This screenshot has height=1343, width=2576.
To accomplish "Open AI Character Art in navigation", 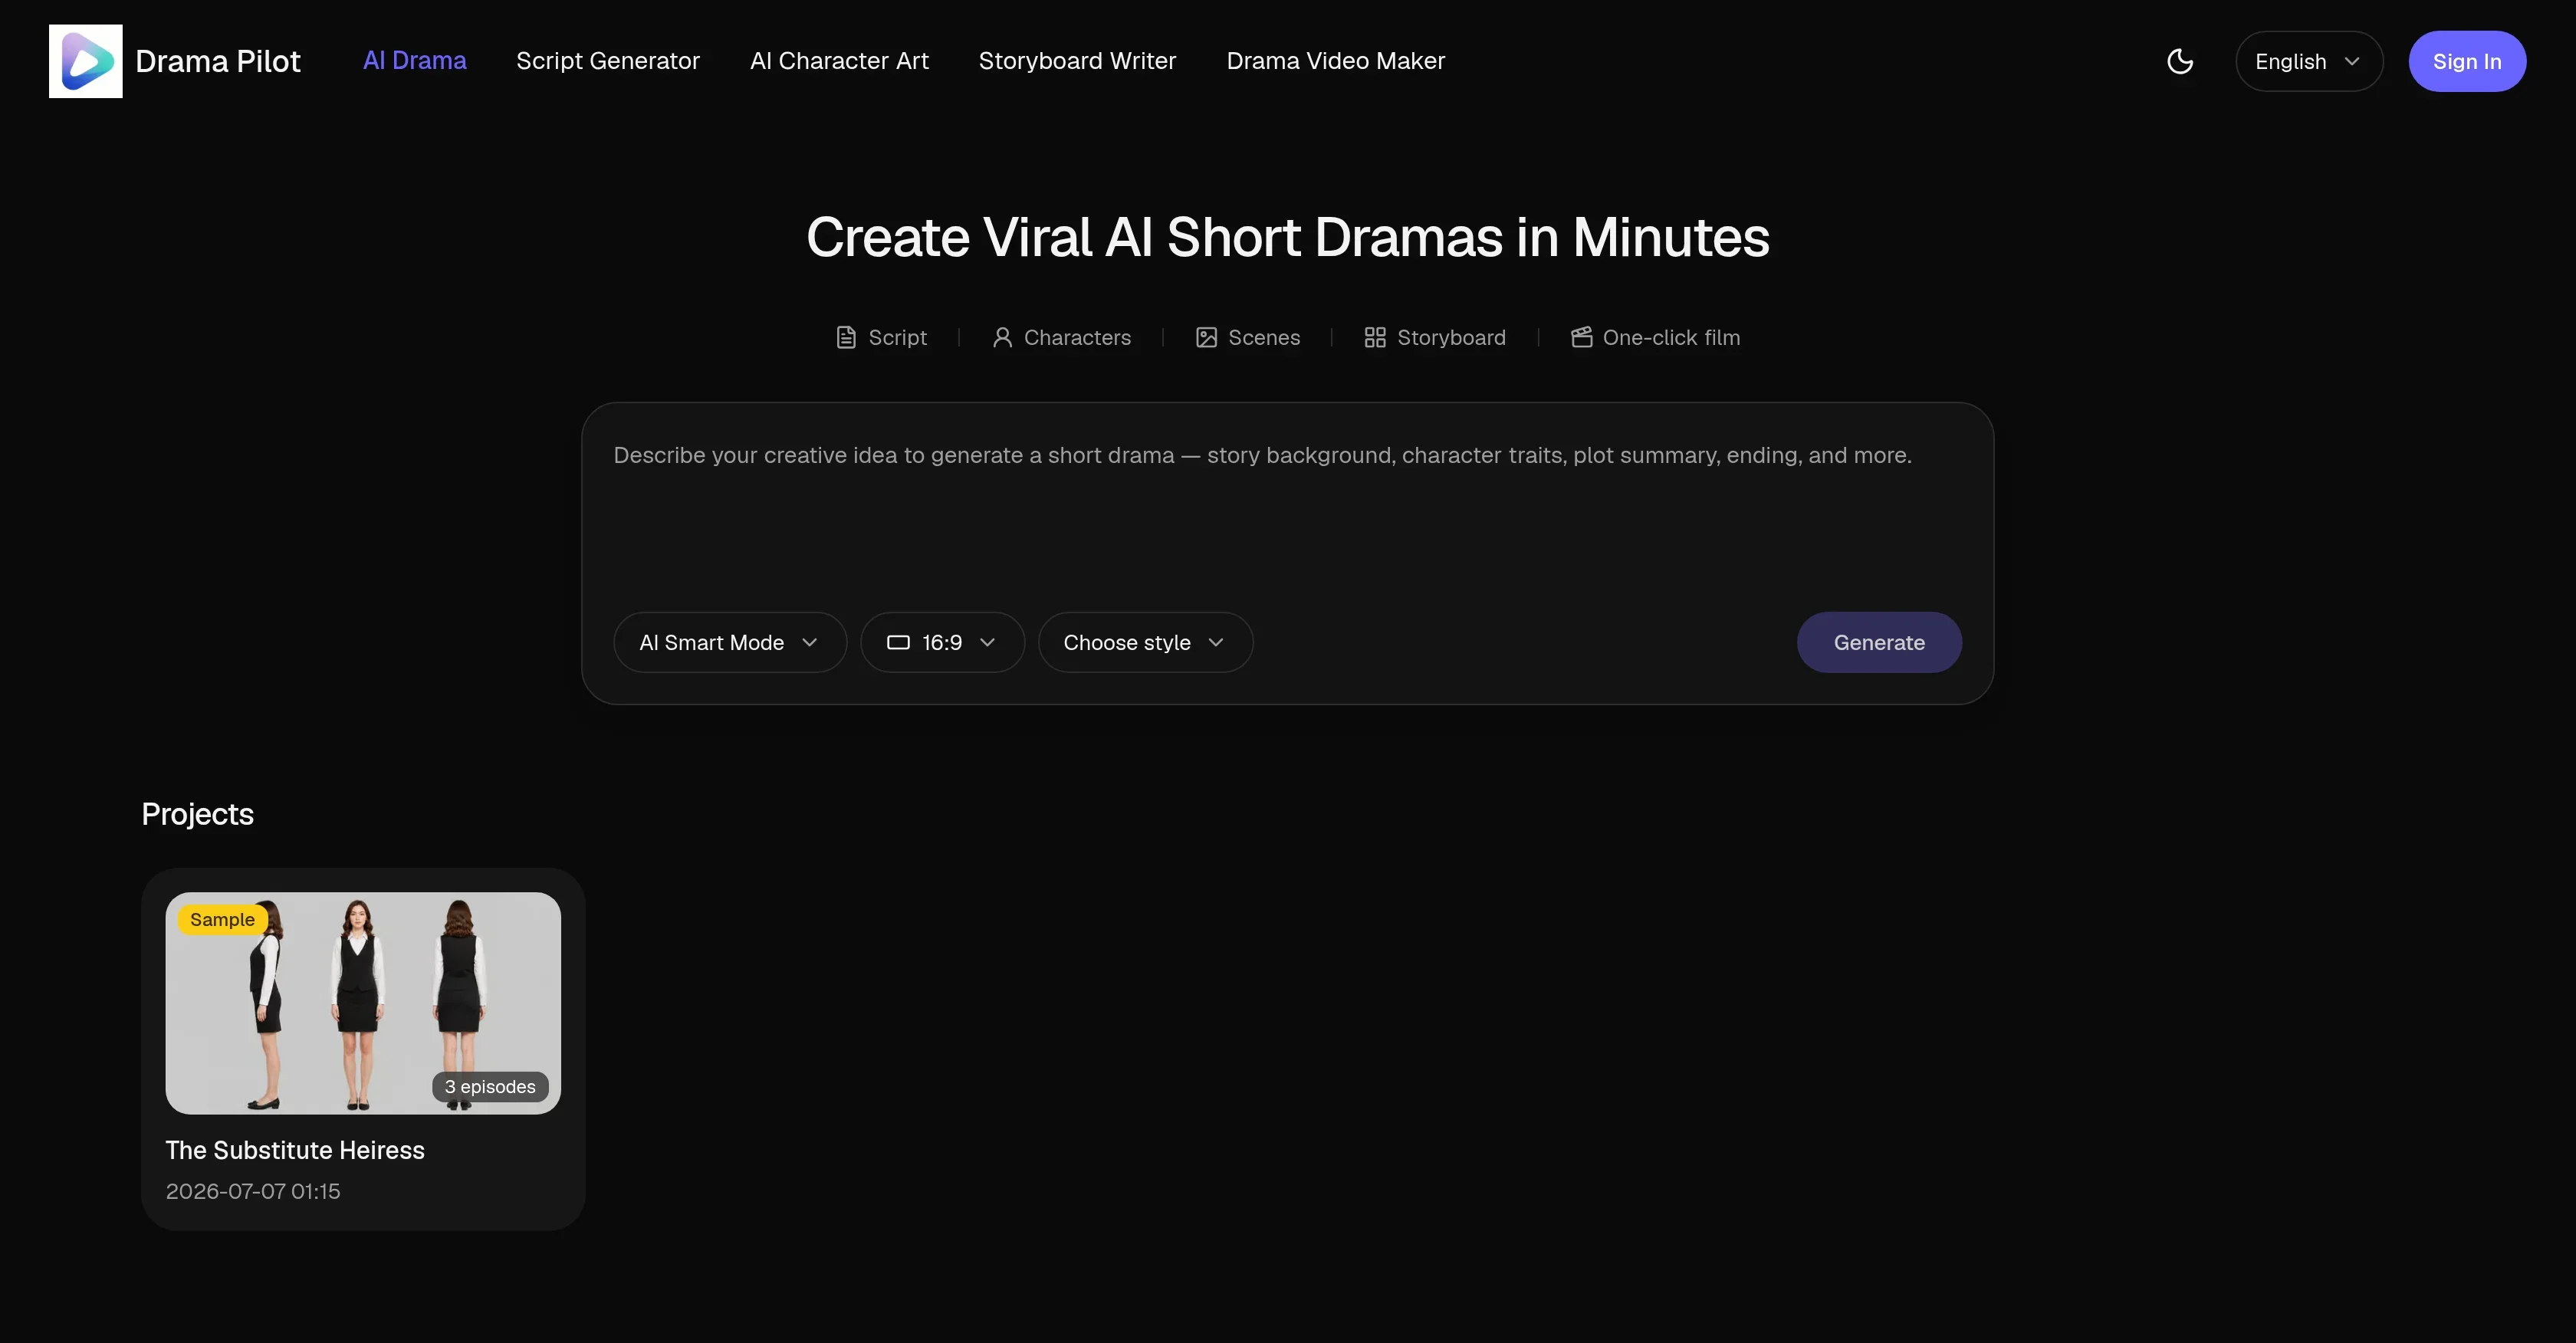I will tap(839, 61).
